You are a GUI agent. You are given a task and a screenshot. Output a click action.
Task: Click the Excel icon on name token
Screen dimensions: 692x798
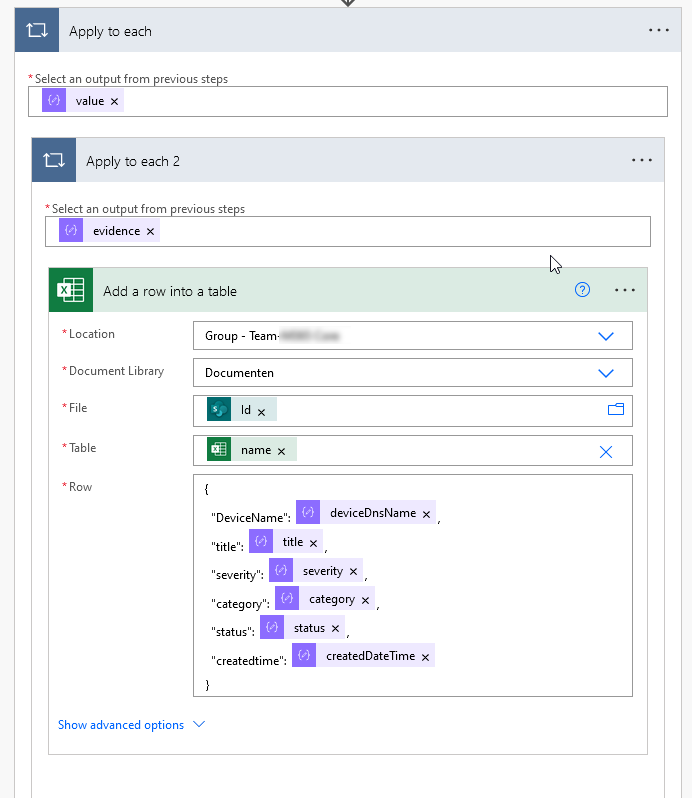click(x=219, y=449)
